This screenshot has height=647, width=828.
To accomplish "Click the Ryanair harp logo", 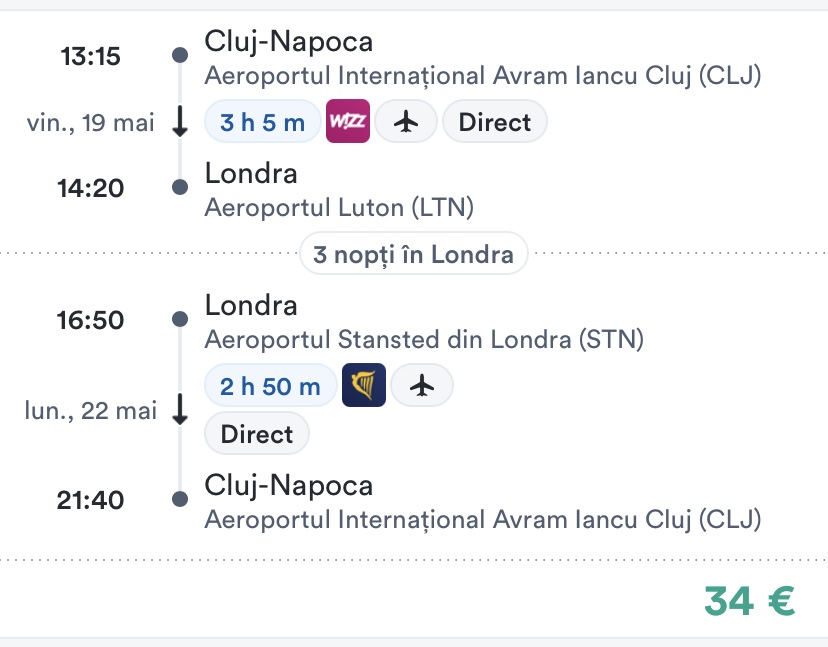I will (364, 386).
